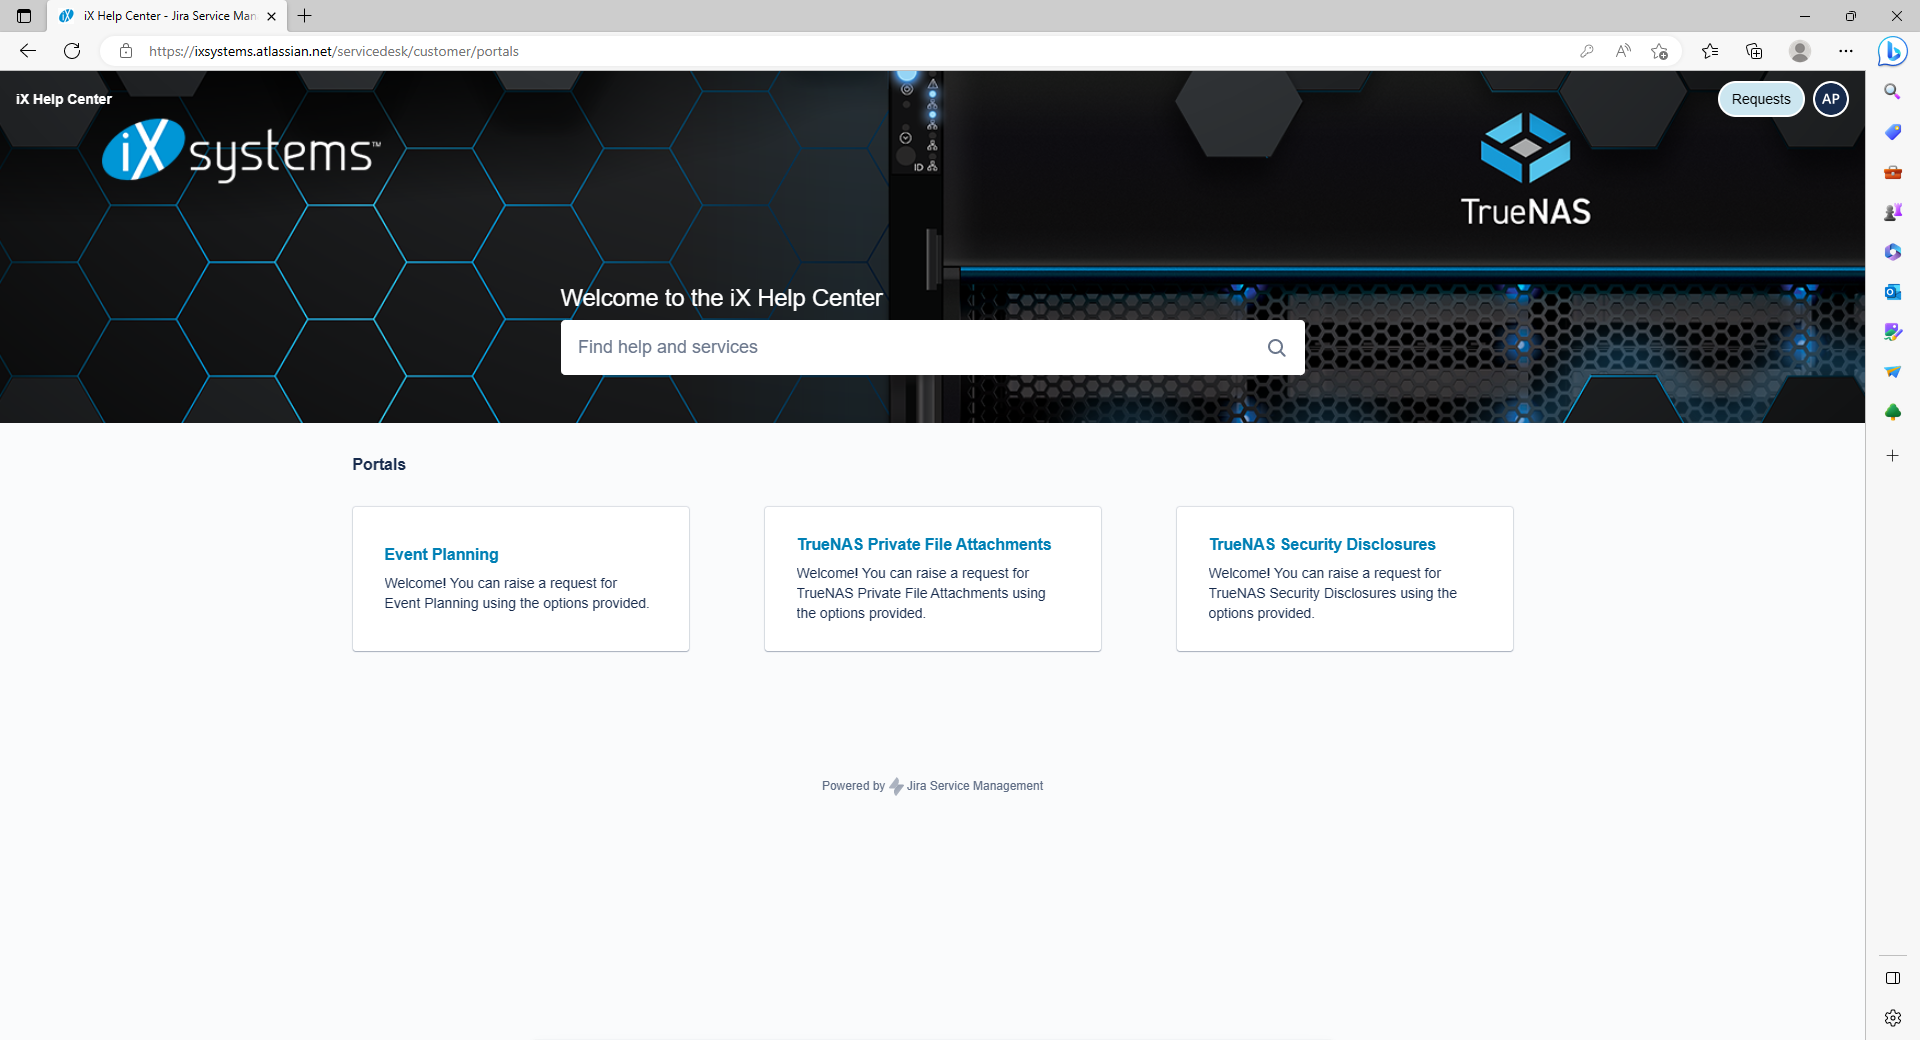Open the sidebar Microsoft 365 icon
1920x1040 pixels.
click(x=1892, y=252)
